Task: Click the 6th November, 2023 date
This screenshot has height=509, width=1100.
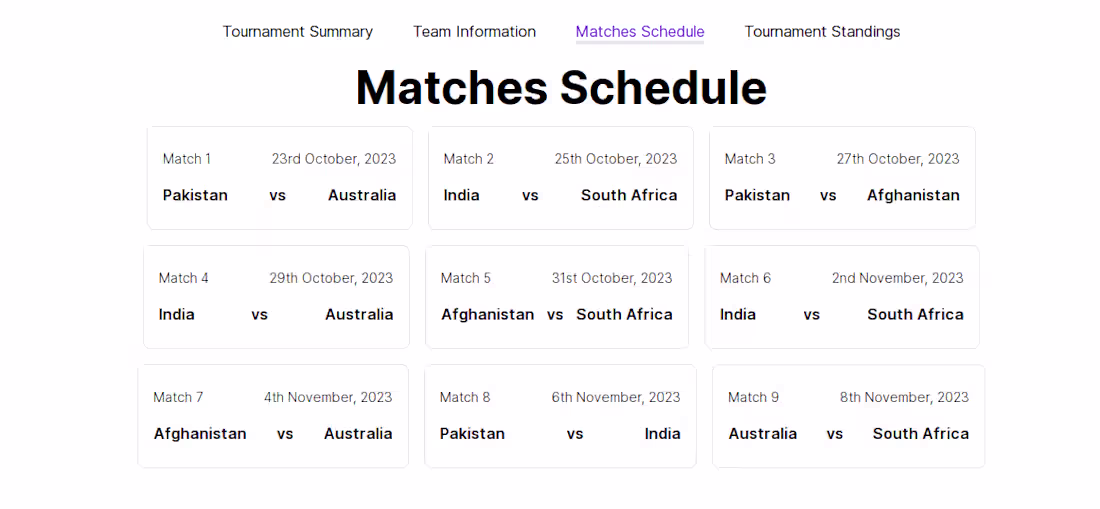Action: pos(615,398)
